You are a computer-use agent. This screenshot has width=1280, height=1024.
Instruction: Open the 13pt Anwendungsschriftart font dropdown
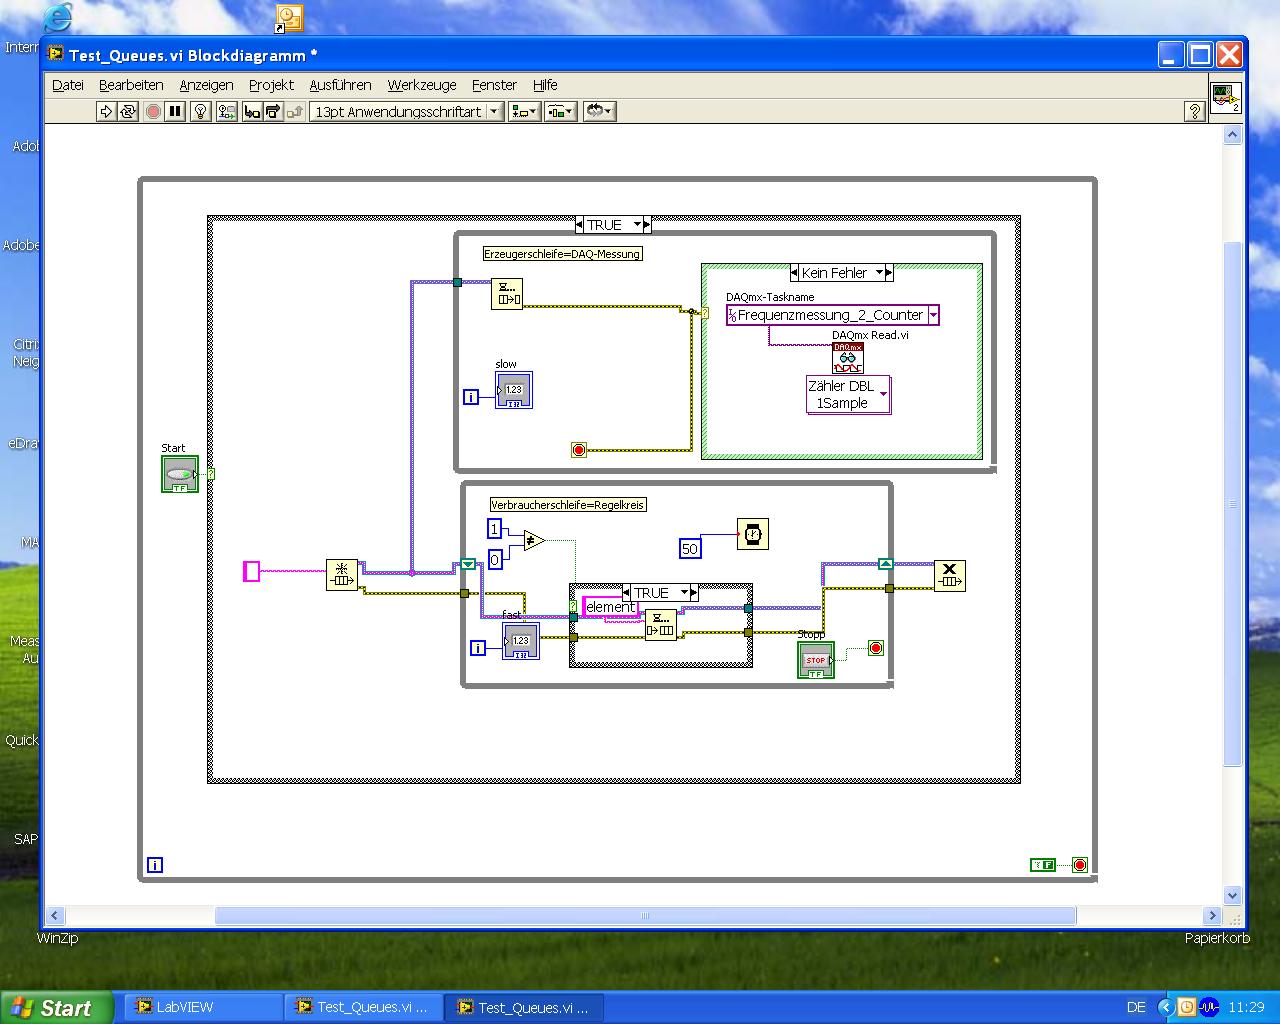point(406,112)
